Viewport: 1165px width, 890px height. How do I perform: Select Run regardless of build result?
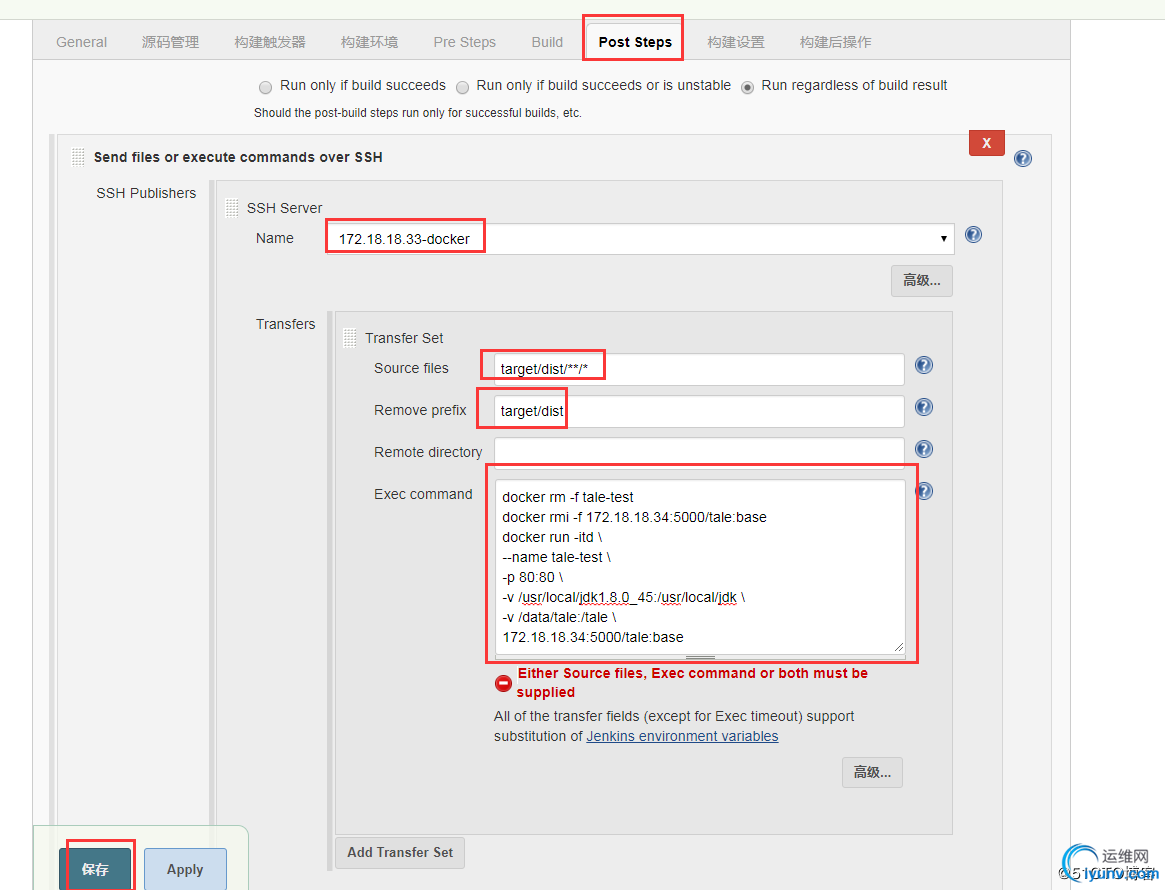(747, 87)
